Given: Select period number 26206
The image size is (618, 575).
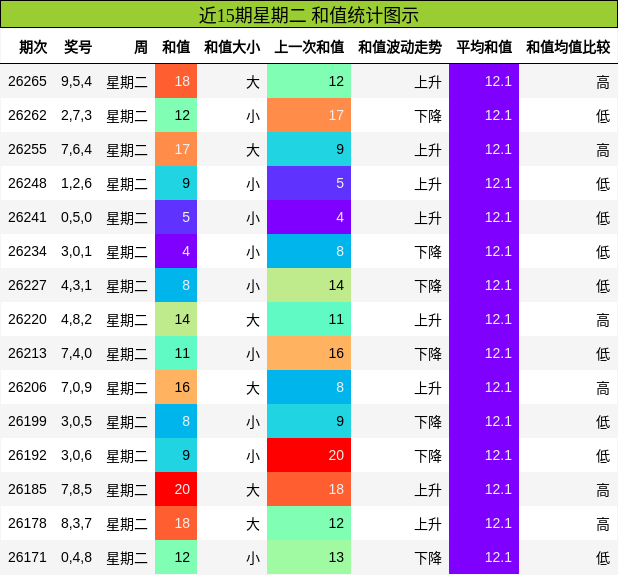Looking at the screenshot, I should click(27, 387).
